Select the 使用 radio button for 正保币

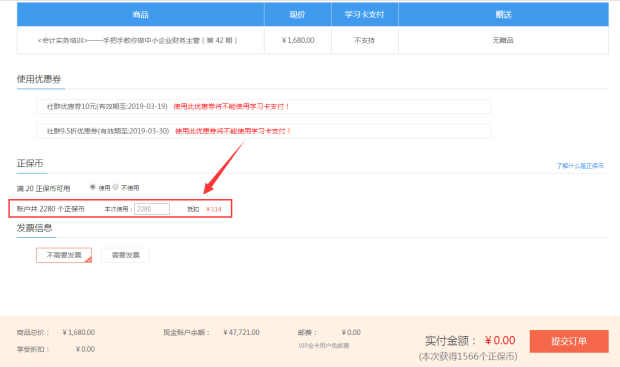[x=93, y=187]
